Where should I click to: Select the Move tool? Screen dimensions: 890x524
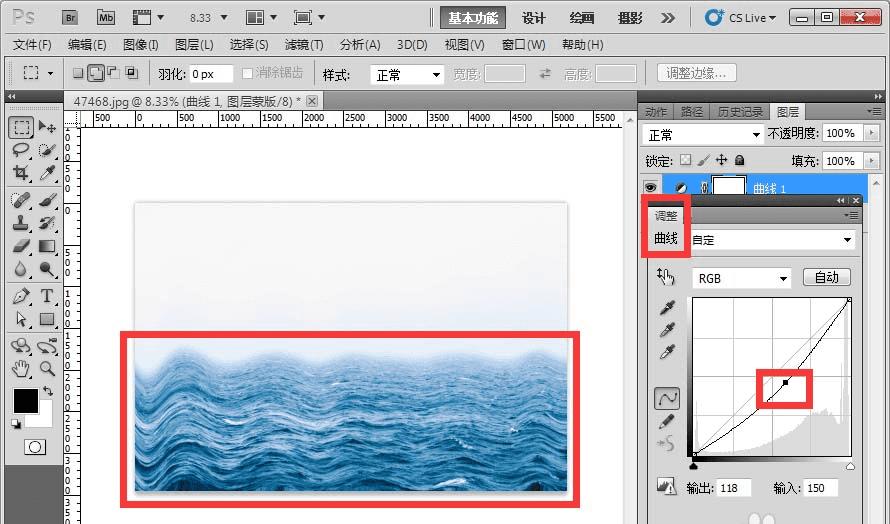[47, 127]
